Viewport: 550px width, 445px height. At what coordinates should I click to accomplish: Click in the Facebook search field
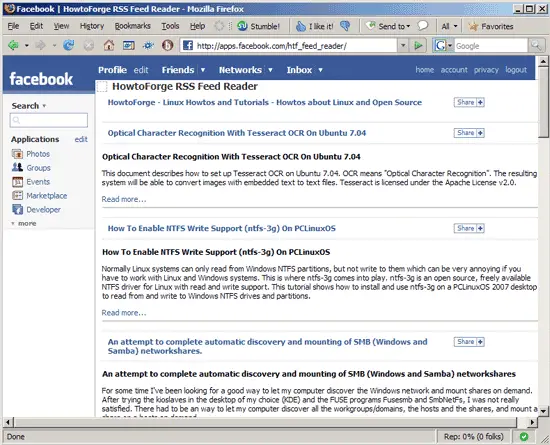pyautogui.click(x=49, y=120)
